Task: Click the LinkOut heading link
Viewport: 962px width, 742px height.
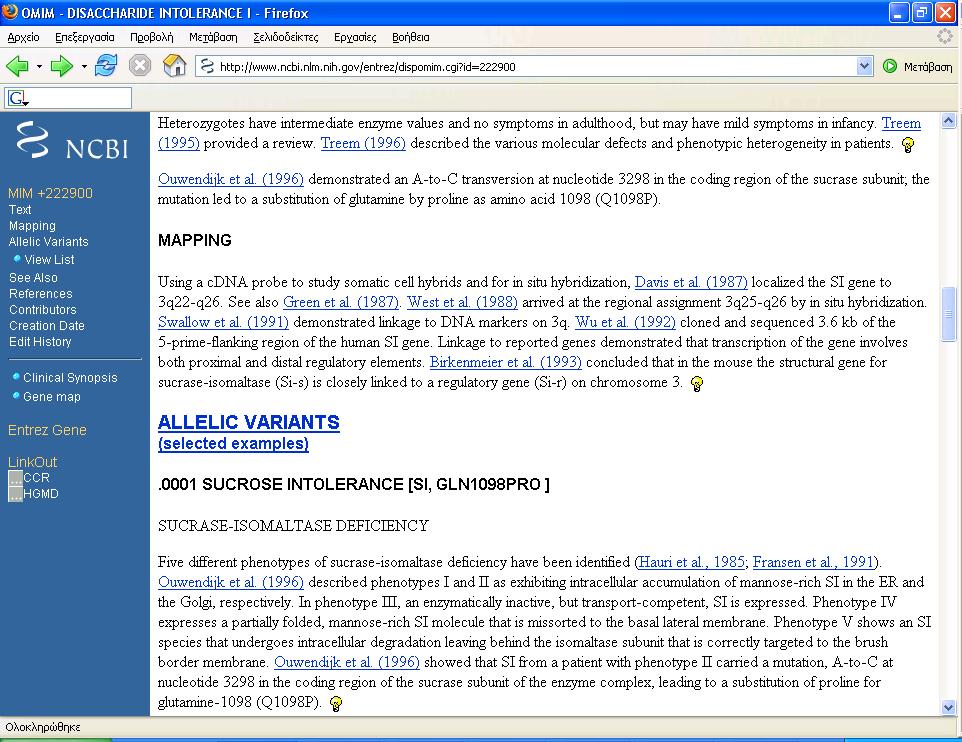Action: coord(33,462)
